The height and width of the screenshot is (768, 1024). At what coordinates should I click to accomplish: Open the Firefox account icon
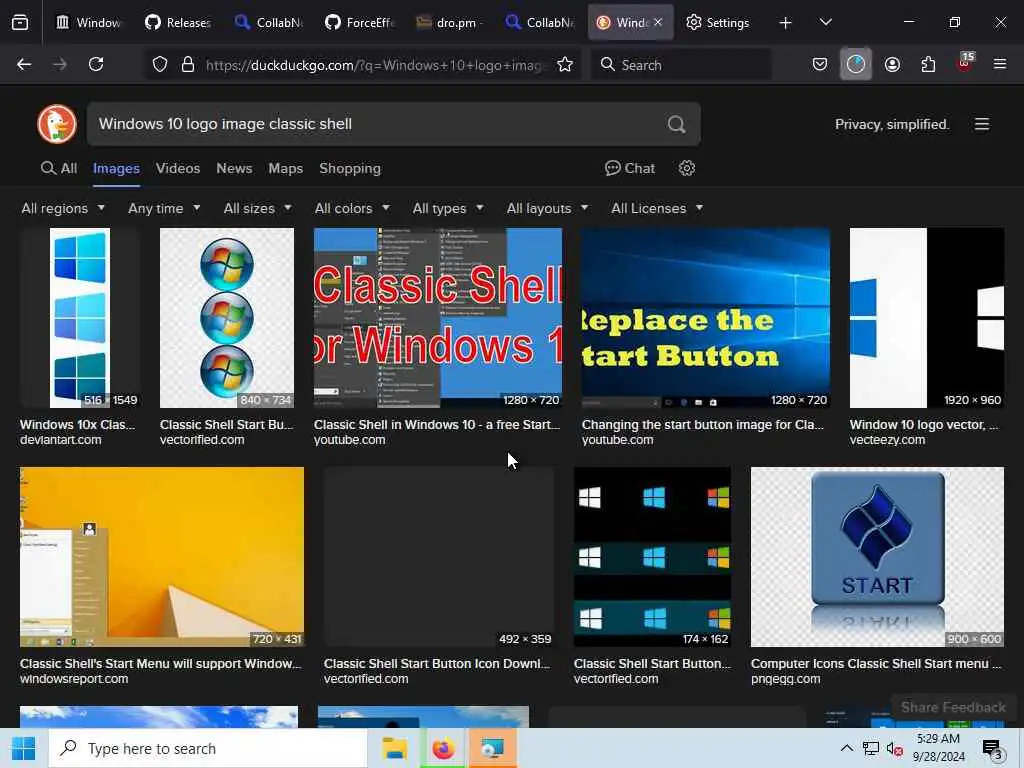[x=892, y=64]
